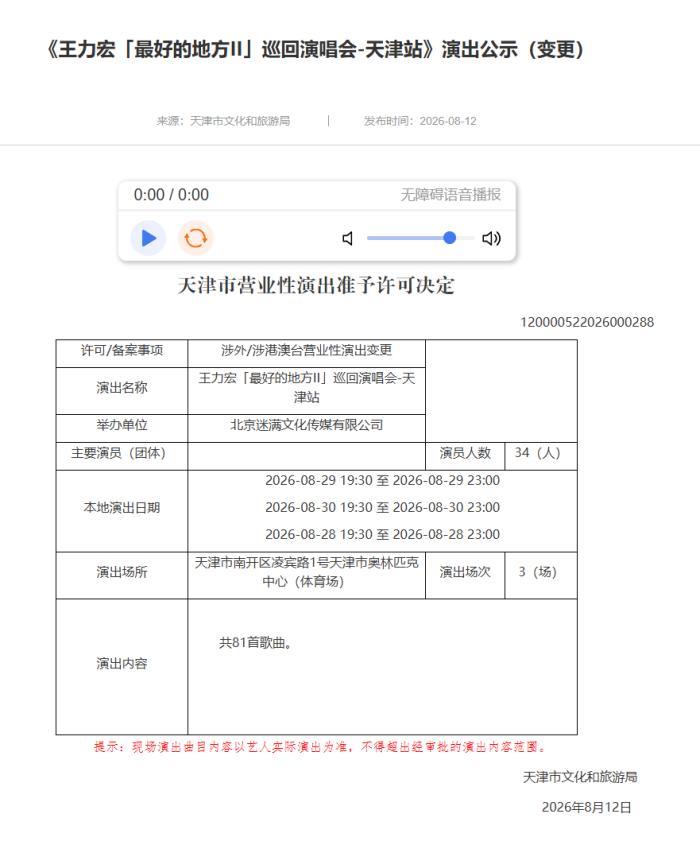Click the 3（场） value cell
Screen dimensions: 700x841
tap(541, 576)
